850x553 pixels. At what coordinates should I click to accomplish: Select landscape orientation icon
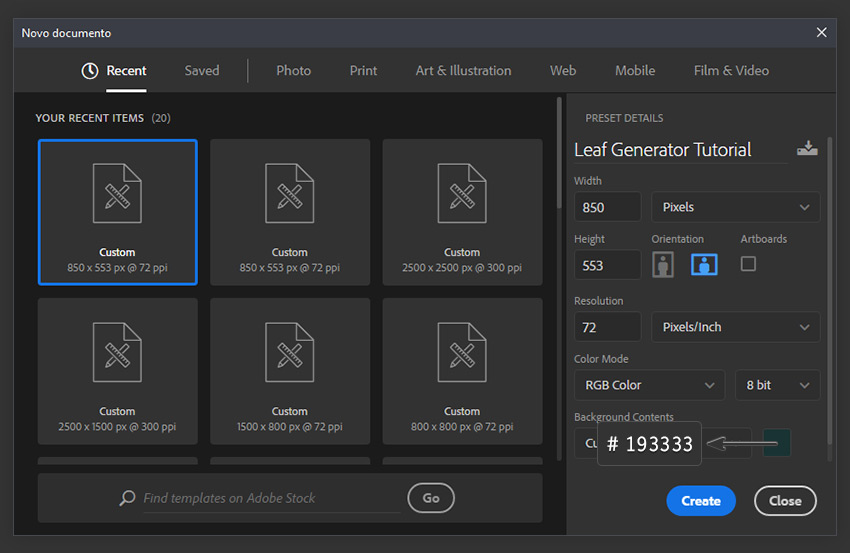704,264
